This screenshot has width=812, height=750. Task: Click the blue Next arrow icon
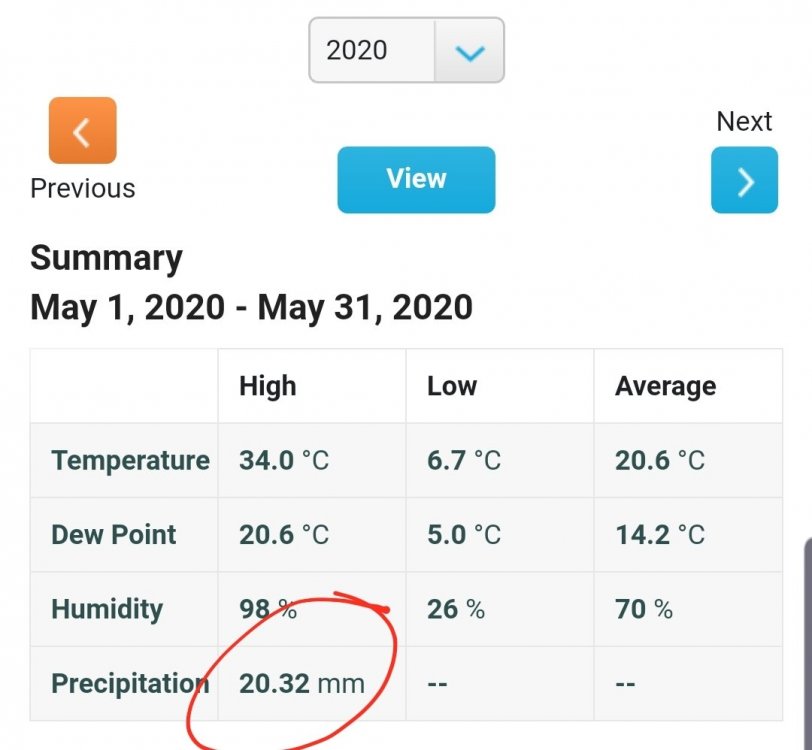click(744, 180)
